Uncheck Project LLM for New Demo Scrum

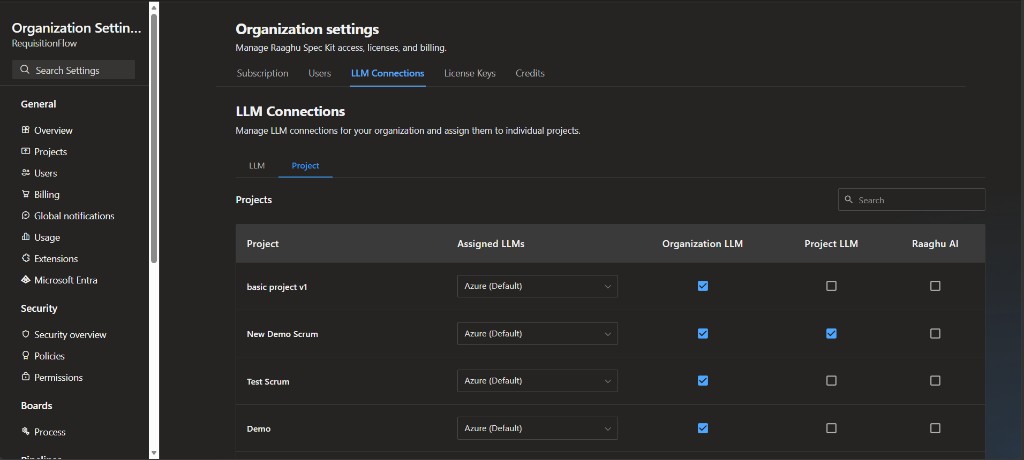[x=831, y=333]
